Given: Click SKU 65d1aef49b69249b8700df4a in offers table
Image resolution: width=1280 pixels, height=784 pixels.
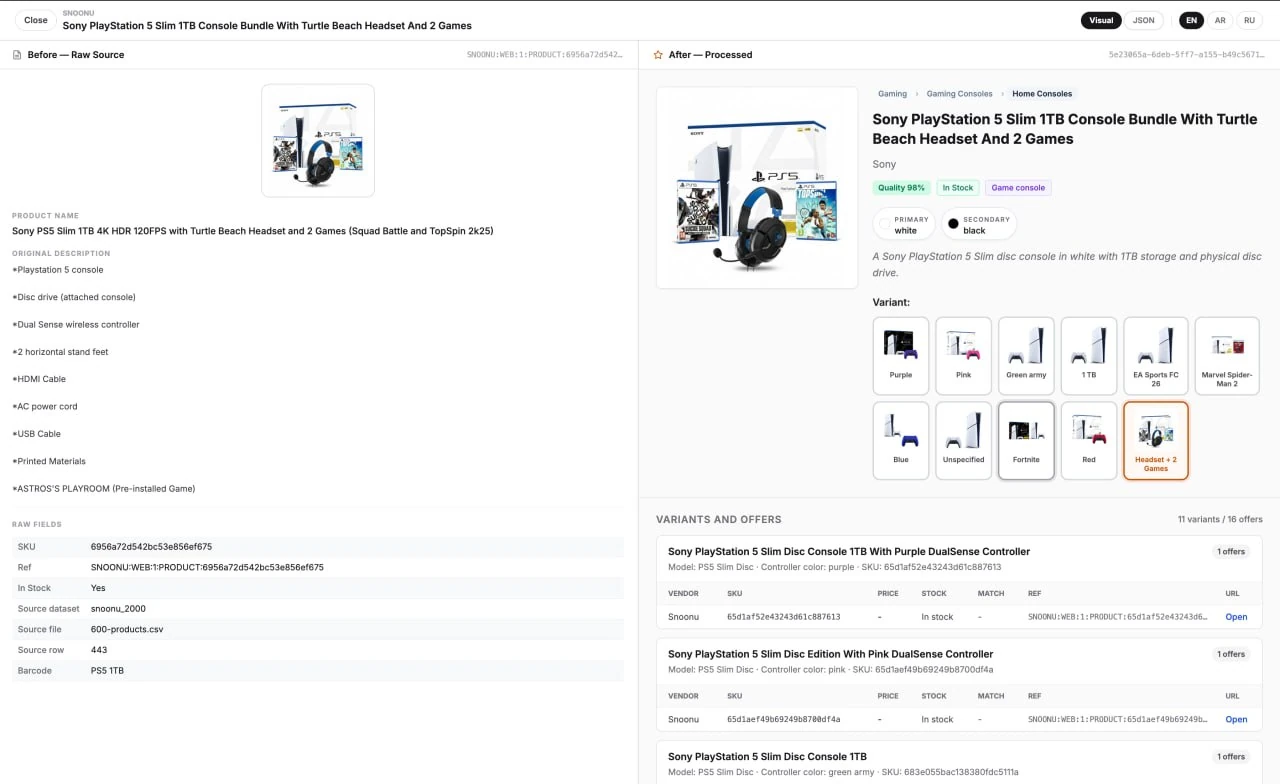Looking at the screenshot, I should [x=783, y=719].
